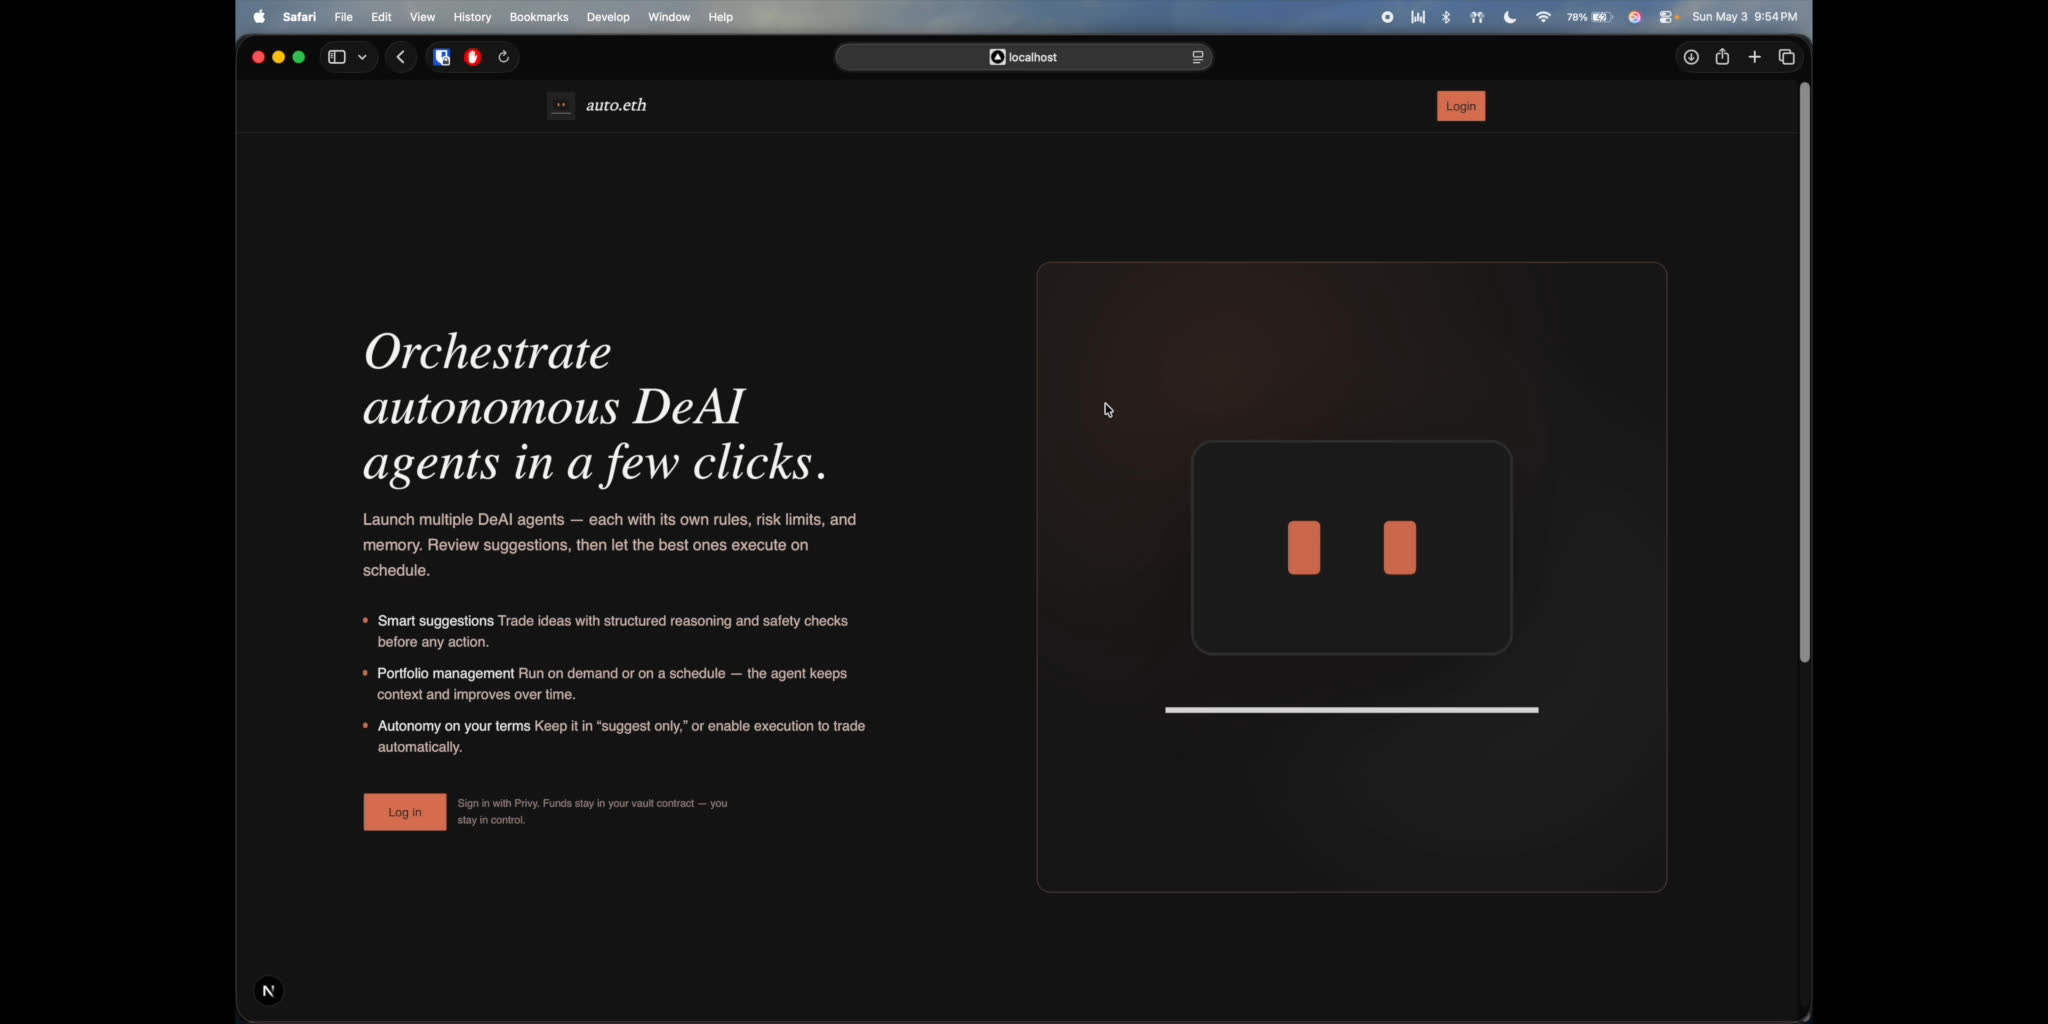Click the date and time clock
2048x1024 pixels.
pos(1744,17)
